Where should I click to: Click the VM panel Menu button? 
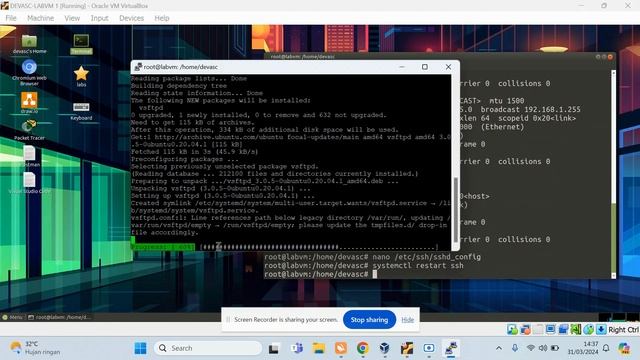click(x=12, y=317)
